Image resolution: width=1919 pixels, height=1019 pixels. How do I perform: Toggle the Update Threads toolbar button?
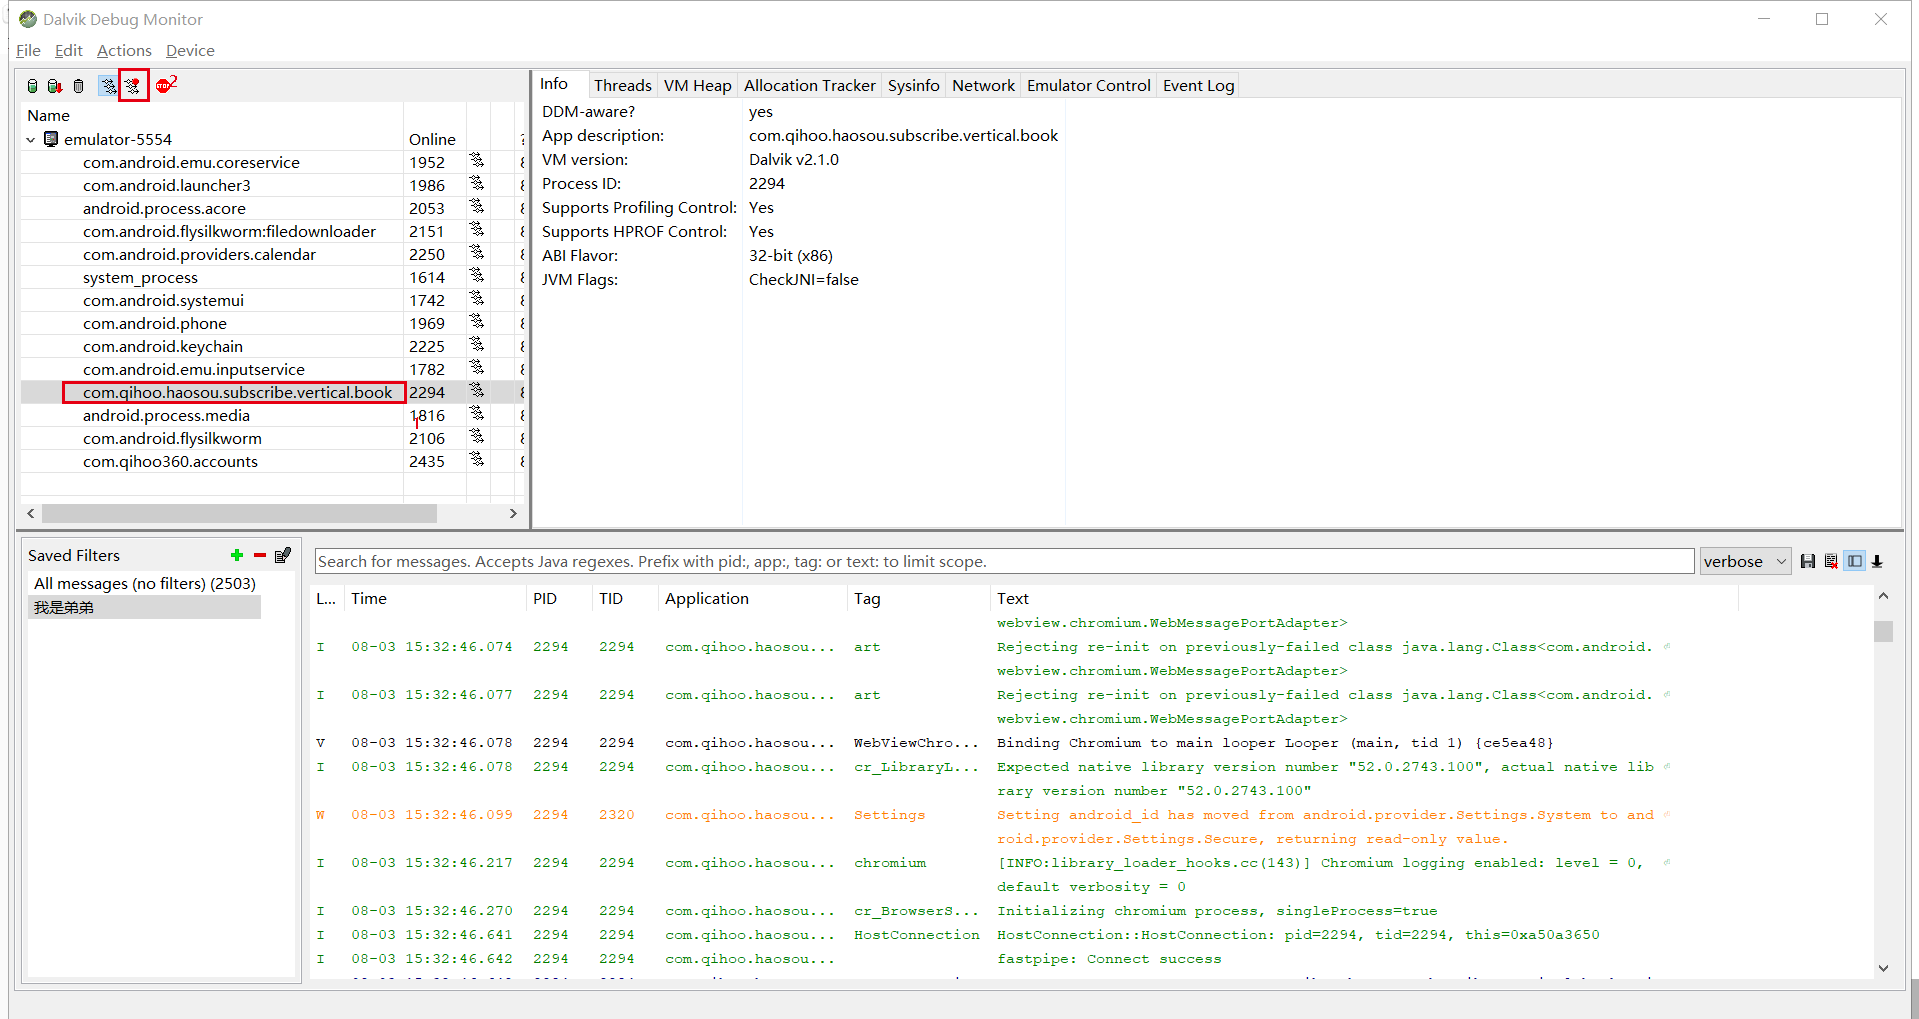point(107,86)
